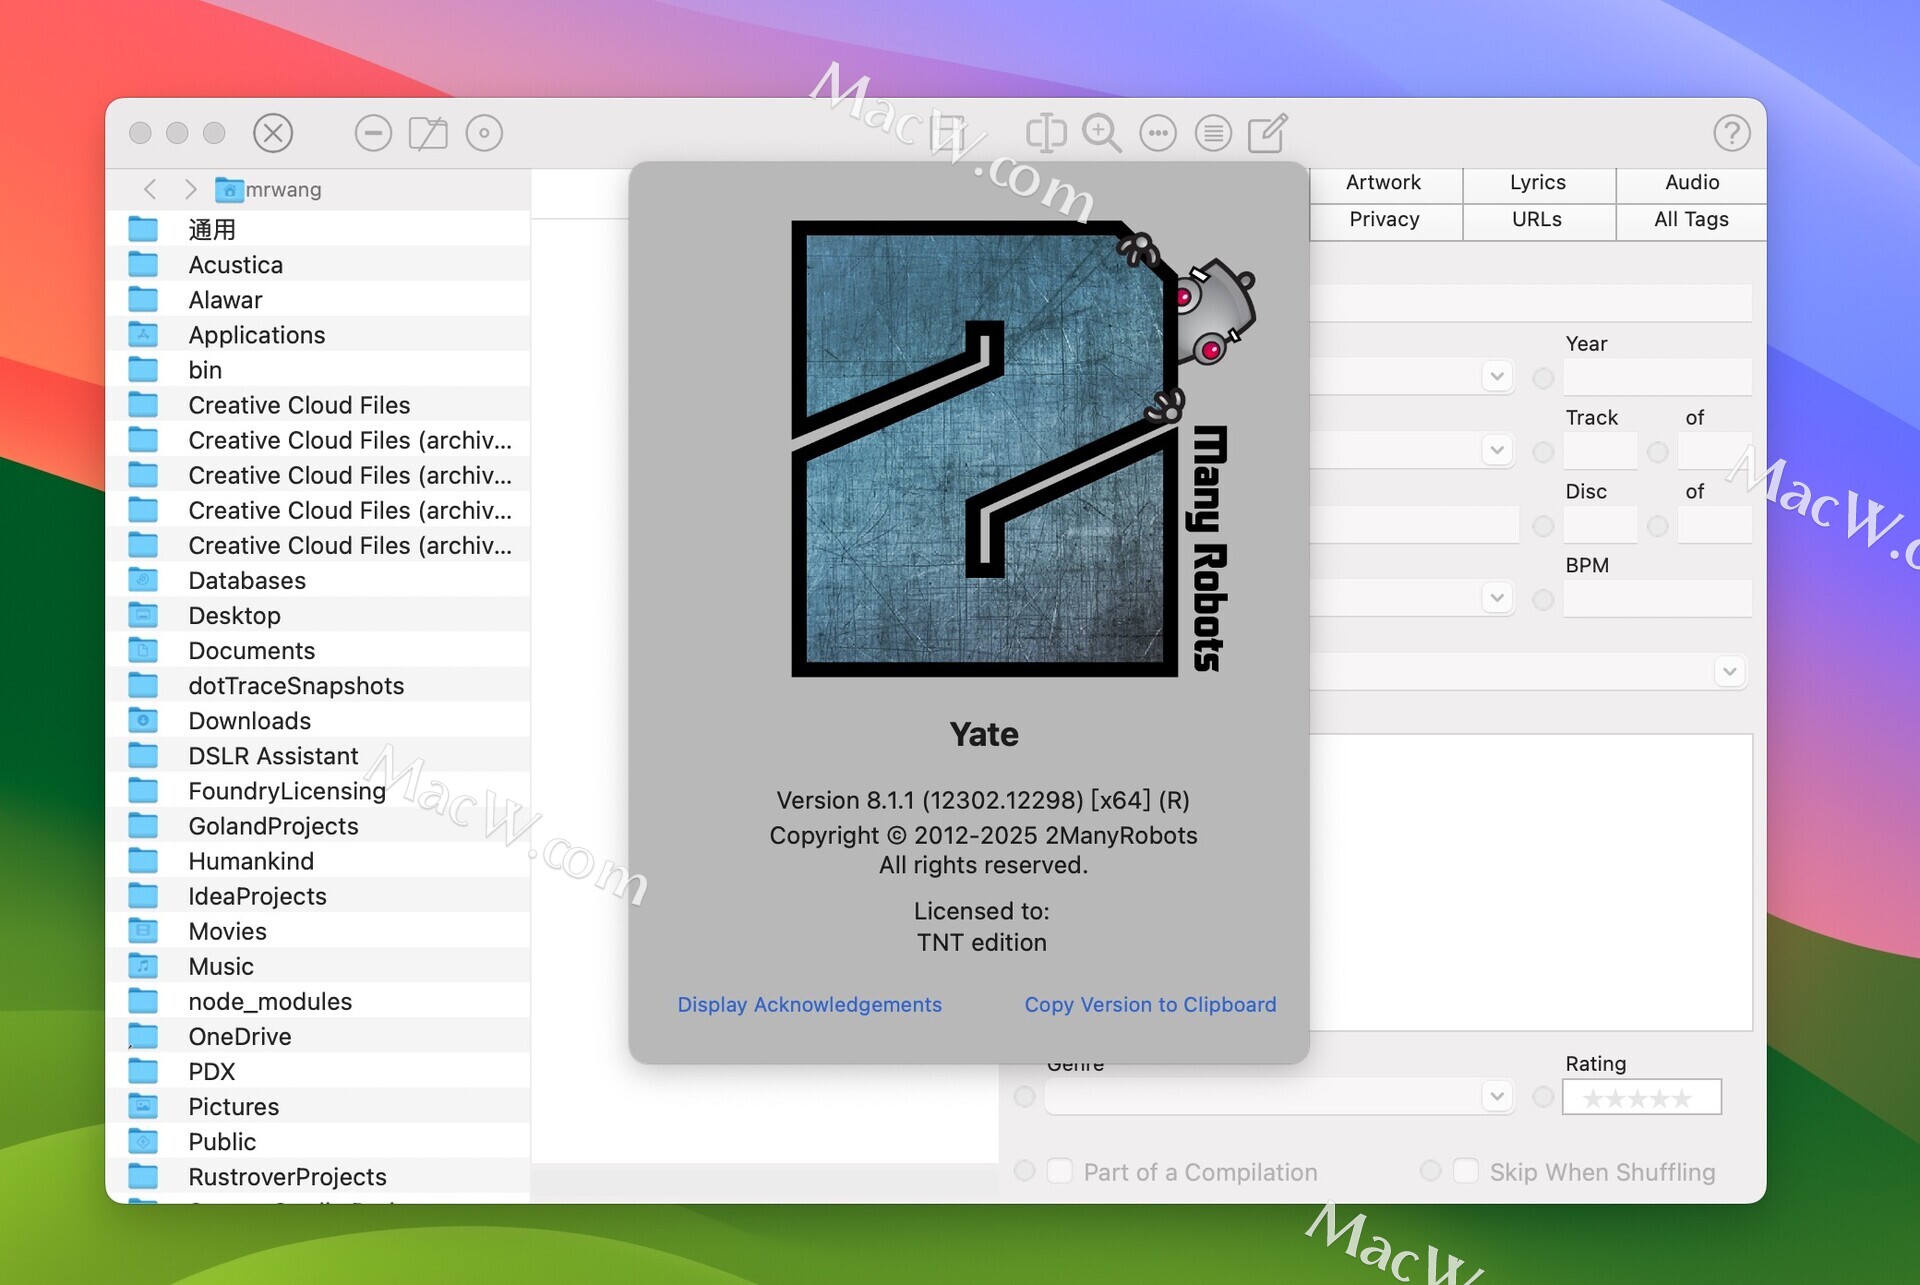Enable the Part of a Compilation checkbox
This screenshot has width=1920, height=1285.
[1060, 1171]
